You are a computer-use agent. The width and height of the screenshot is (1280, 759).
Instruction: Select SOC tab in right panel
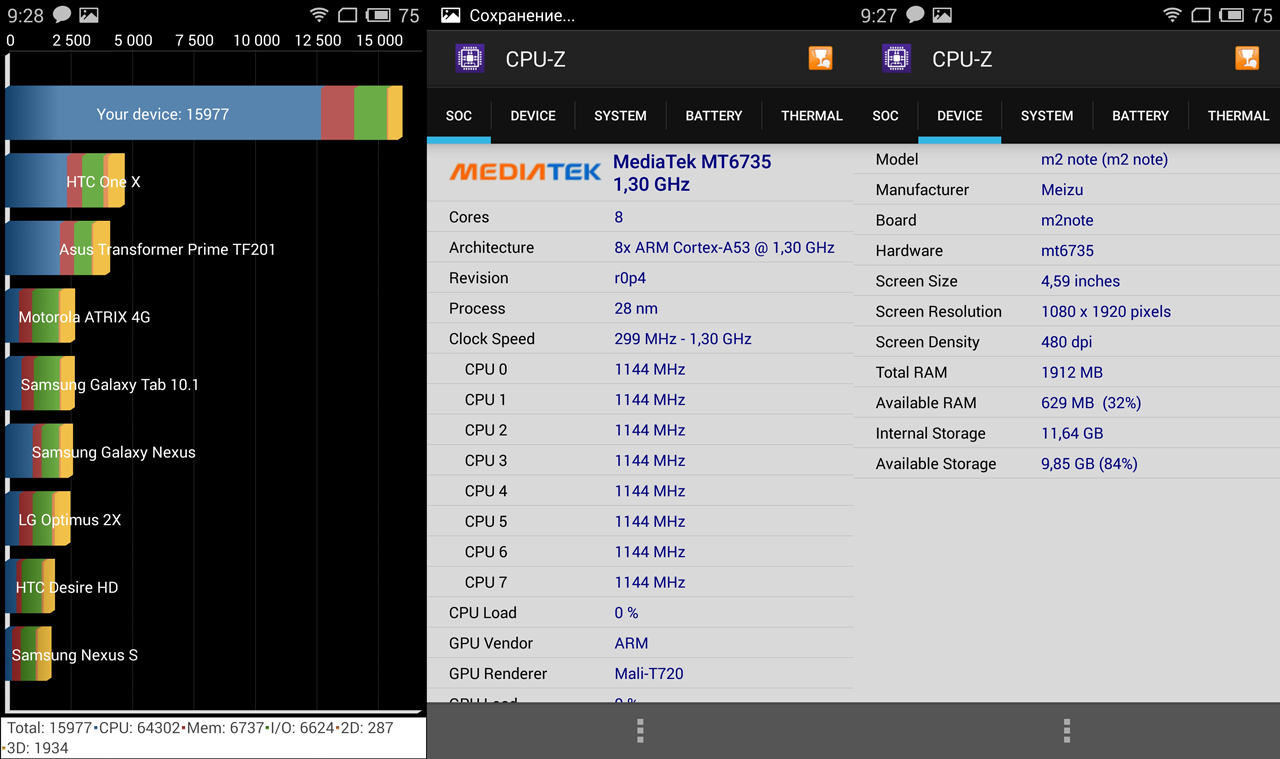[886, 116]
